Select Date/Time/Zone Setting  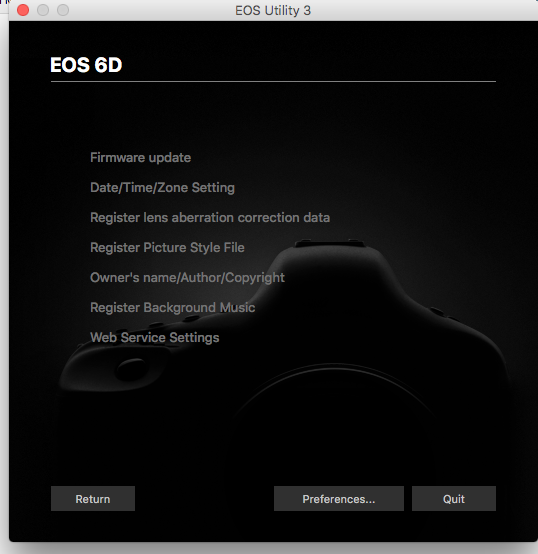pos(162,188)
